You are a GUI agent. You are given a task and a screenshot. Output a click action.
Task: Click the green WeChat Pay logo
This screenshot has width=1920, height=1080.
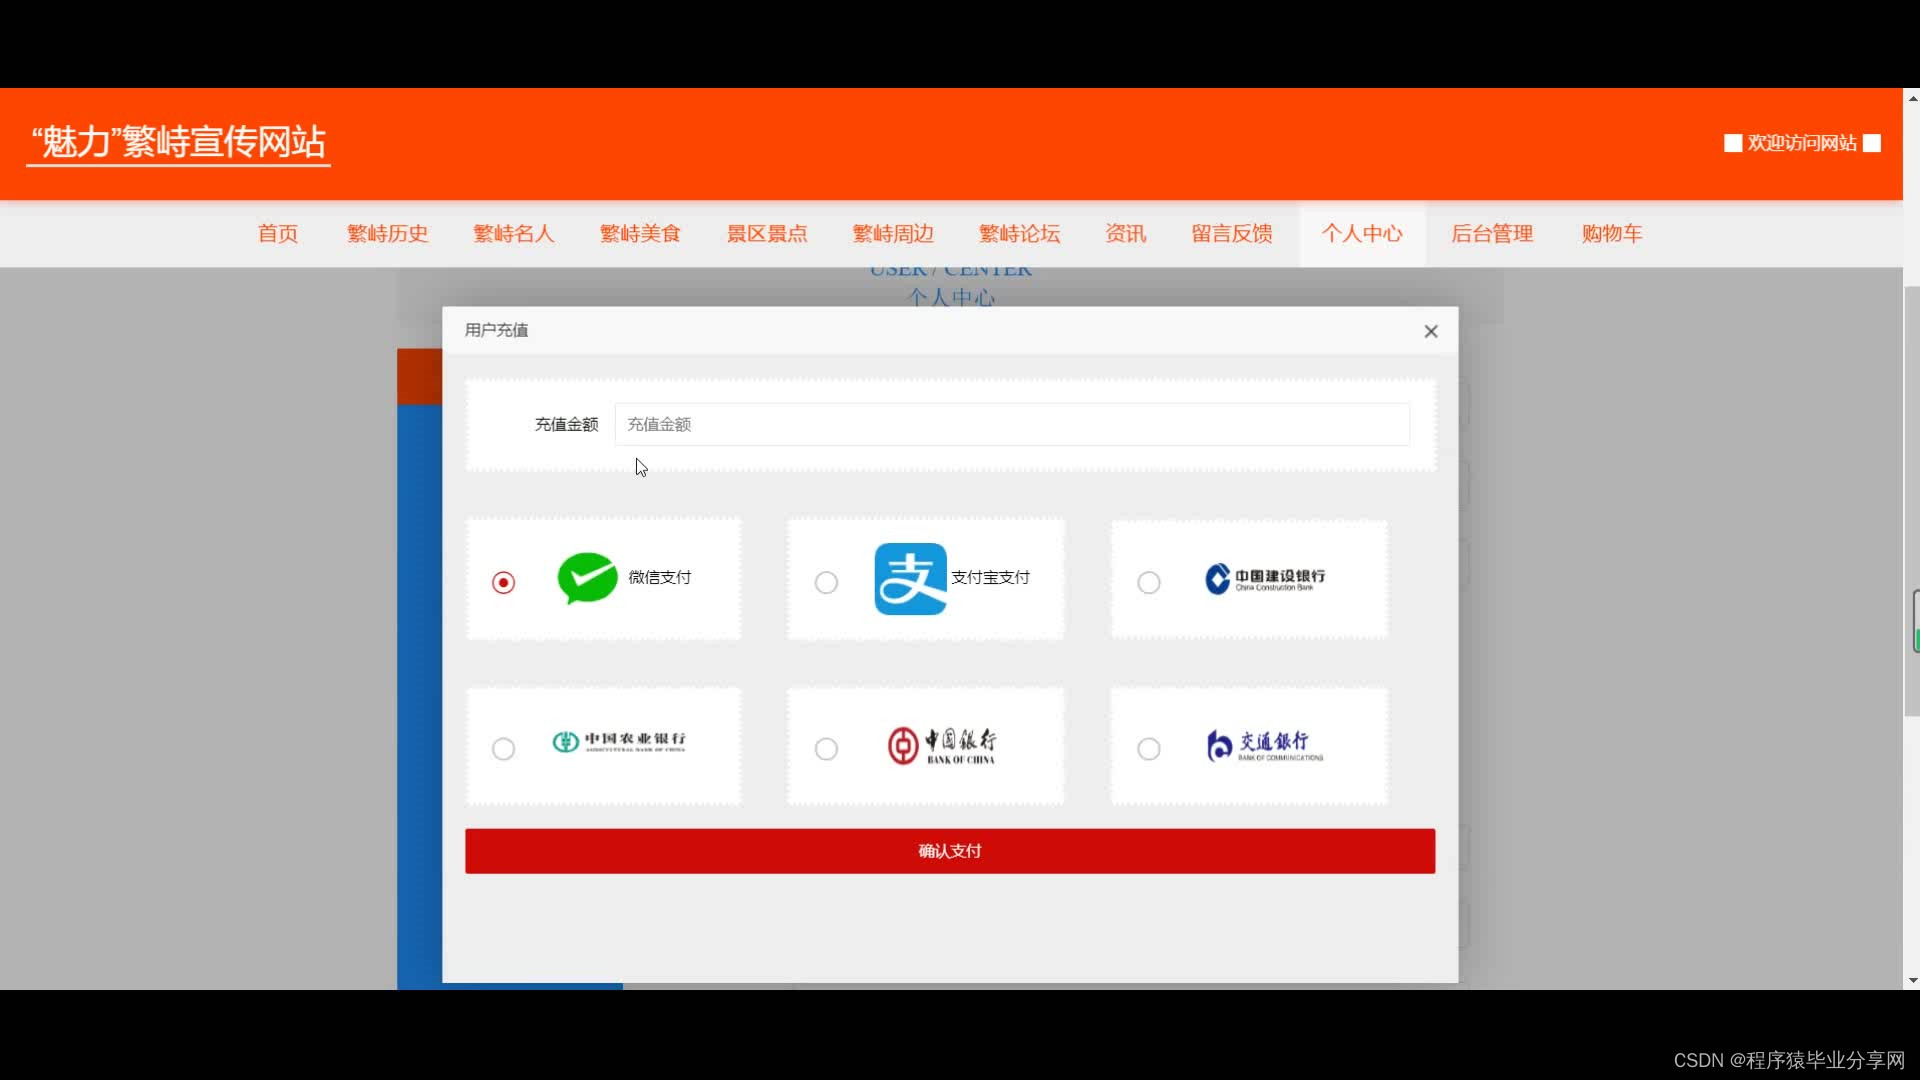587,578
